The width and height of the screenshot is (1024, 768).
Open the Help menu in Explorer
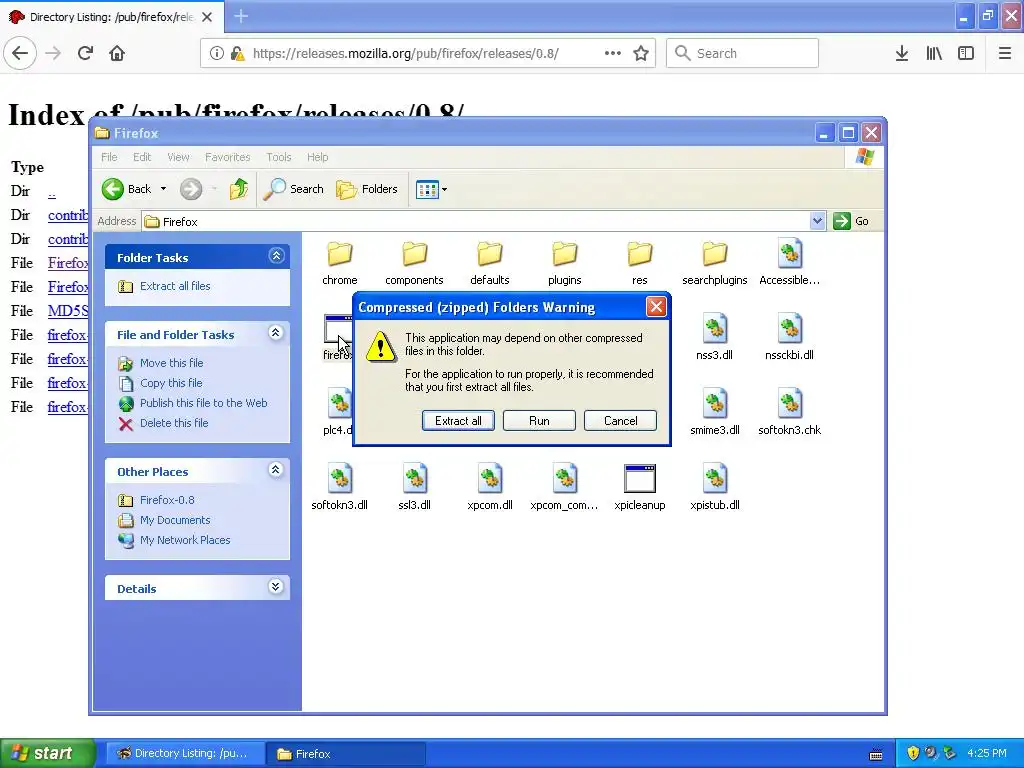(317, 157)
